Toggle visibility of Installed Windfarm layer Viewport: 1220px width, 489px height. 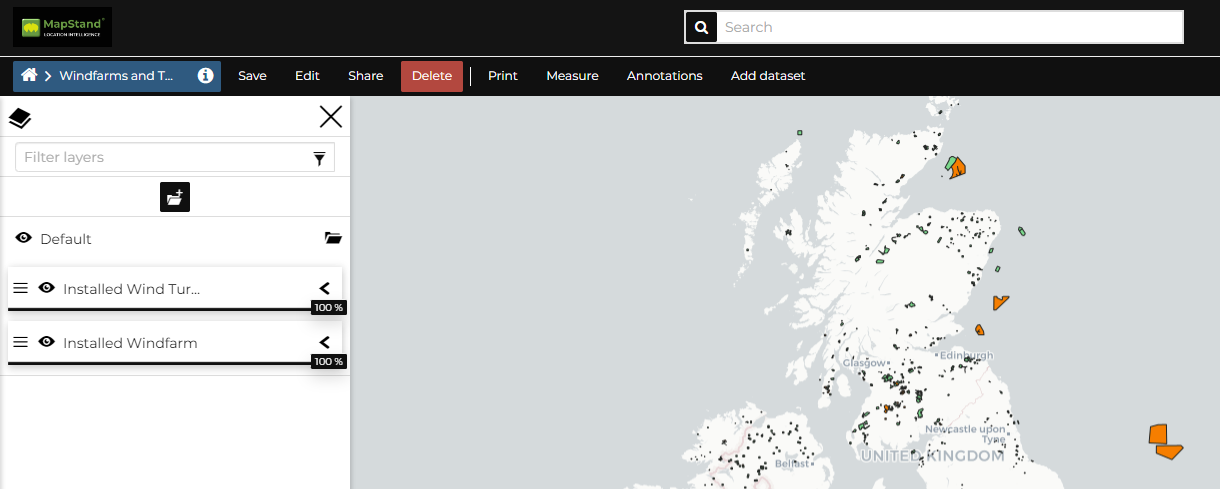pyautogui.click(x=46, y=342)
